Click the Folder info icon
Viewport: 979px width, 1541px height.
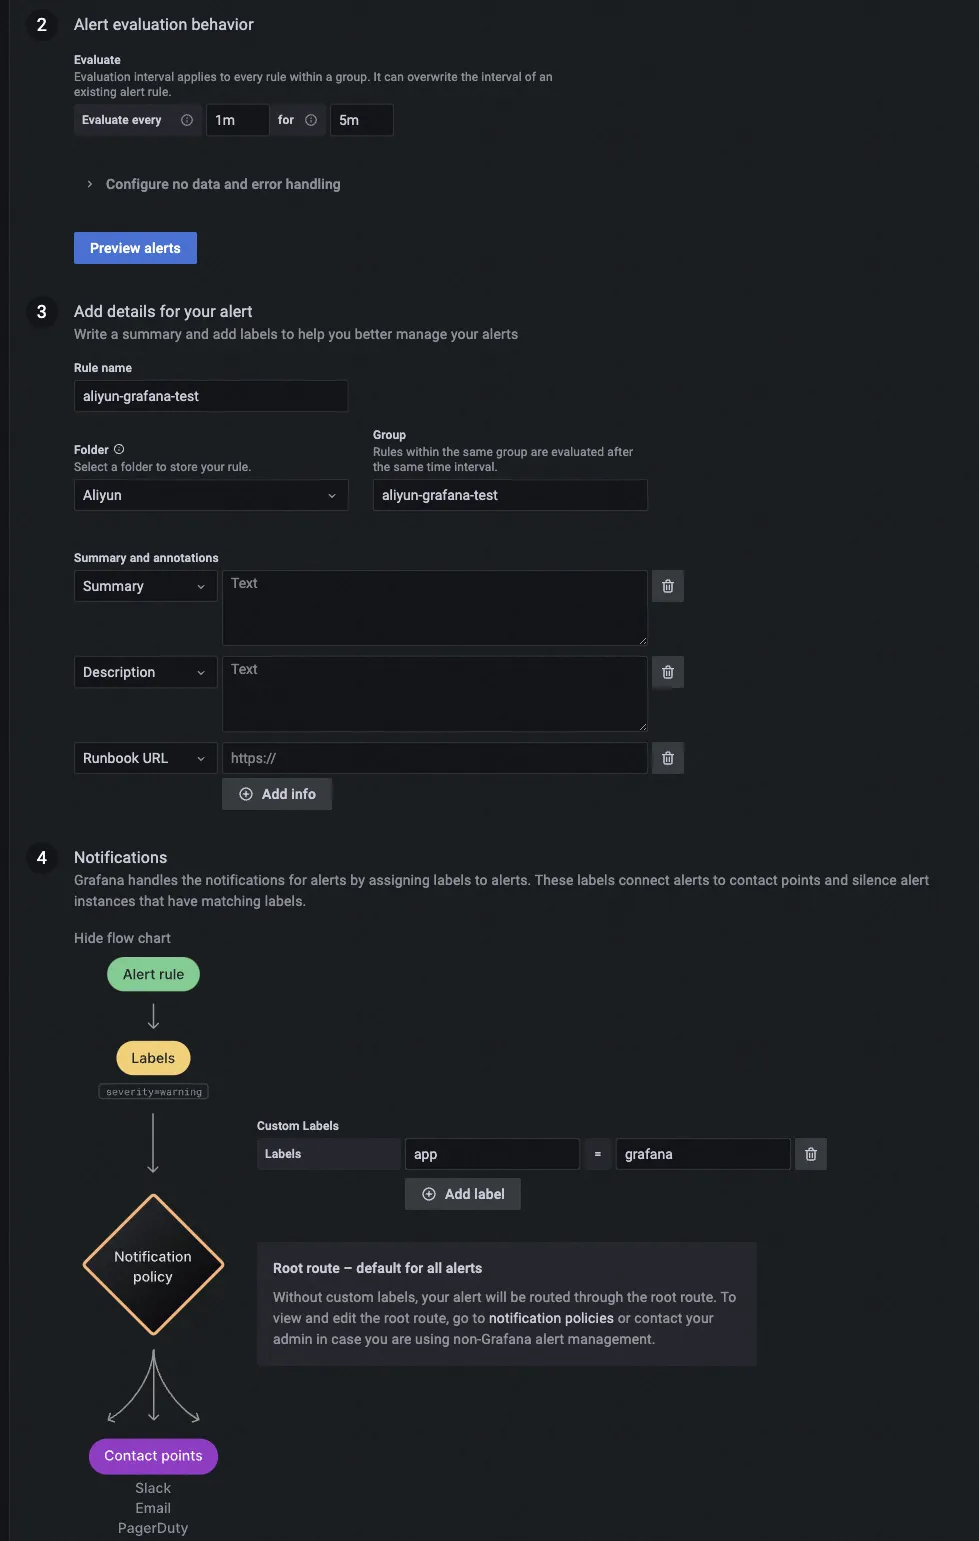119,449
